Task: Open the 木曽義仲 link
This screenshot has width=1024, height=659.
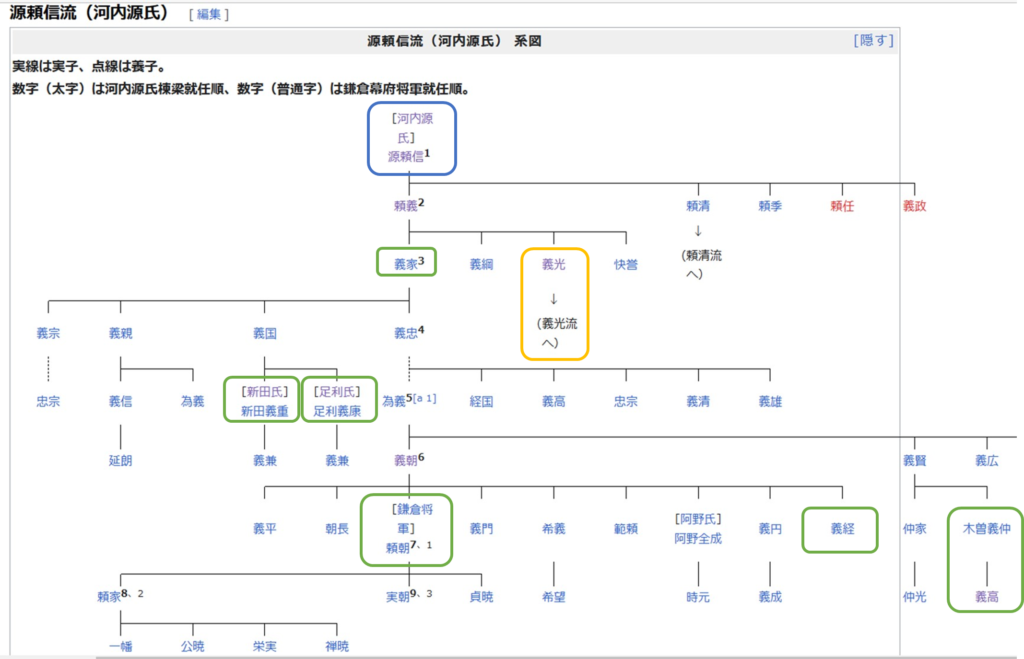Action: pos(987,528)
